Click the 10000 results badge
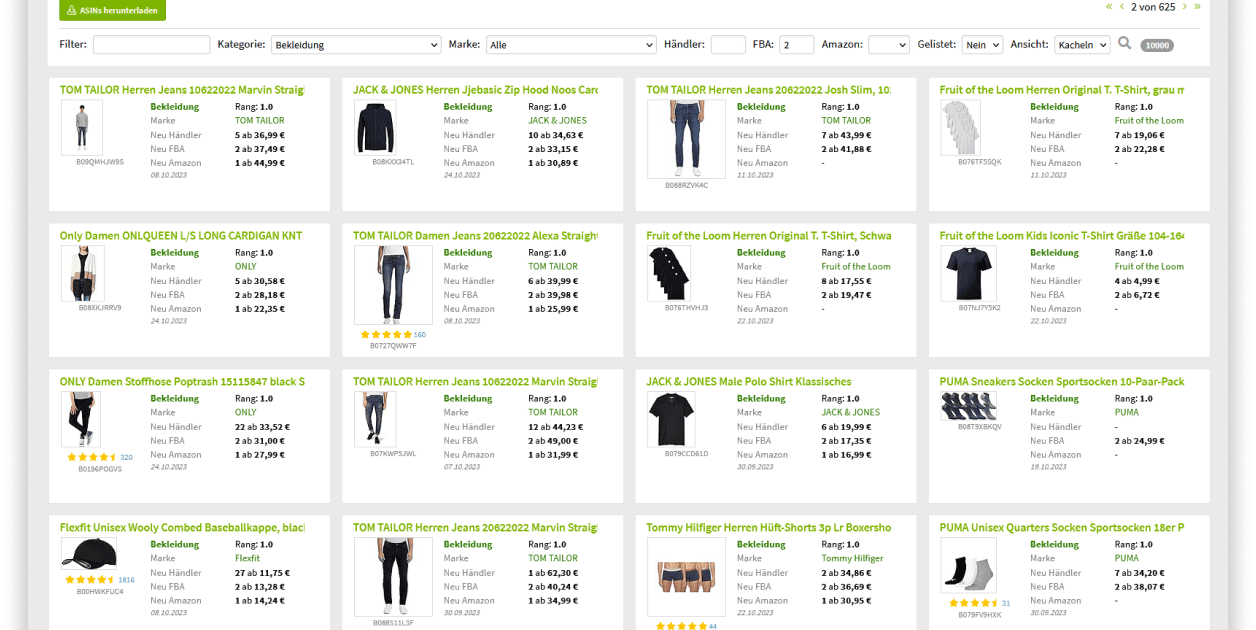1256x630 pixels. [x=1157, y=45]
